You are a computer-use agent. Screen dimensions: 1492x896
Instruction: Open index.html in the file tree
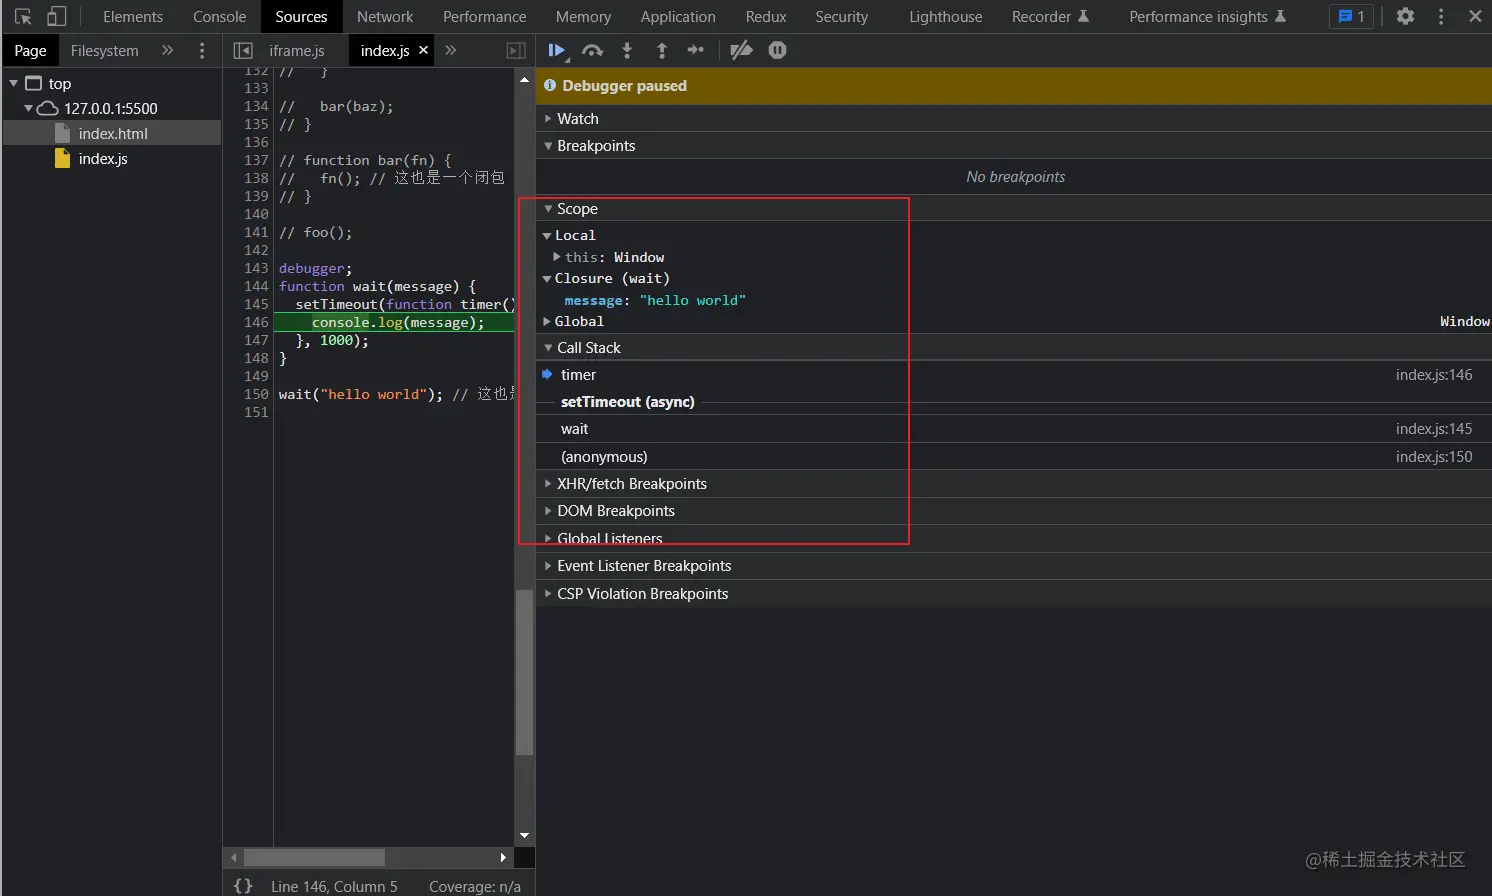tap(113, 133)
